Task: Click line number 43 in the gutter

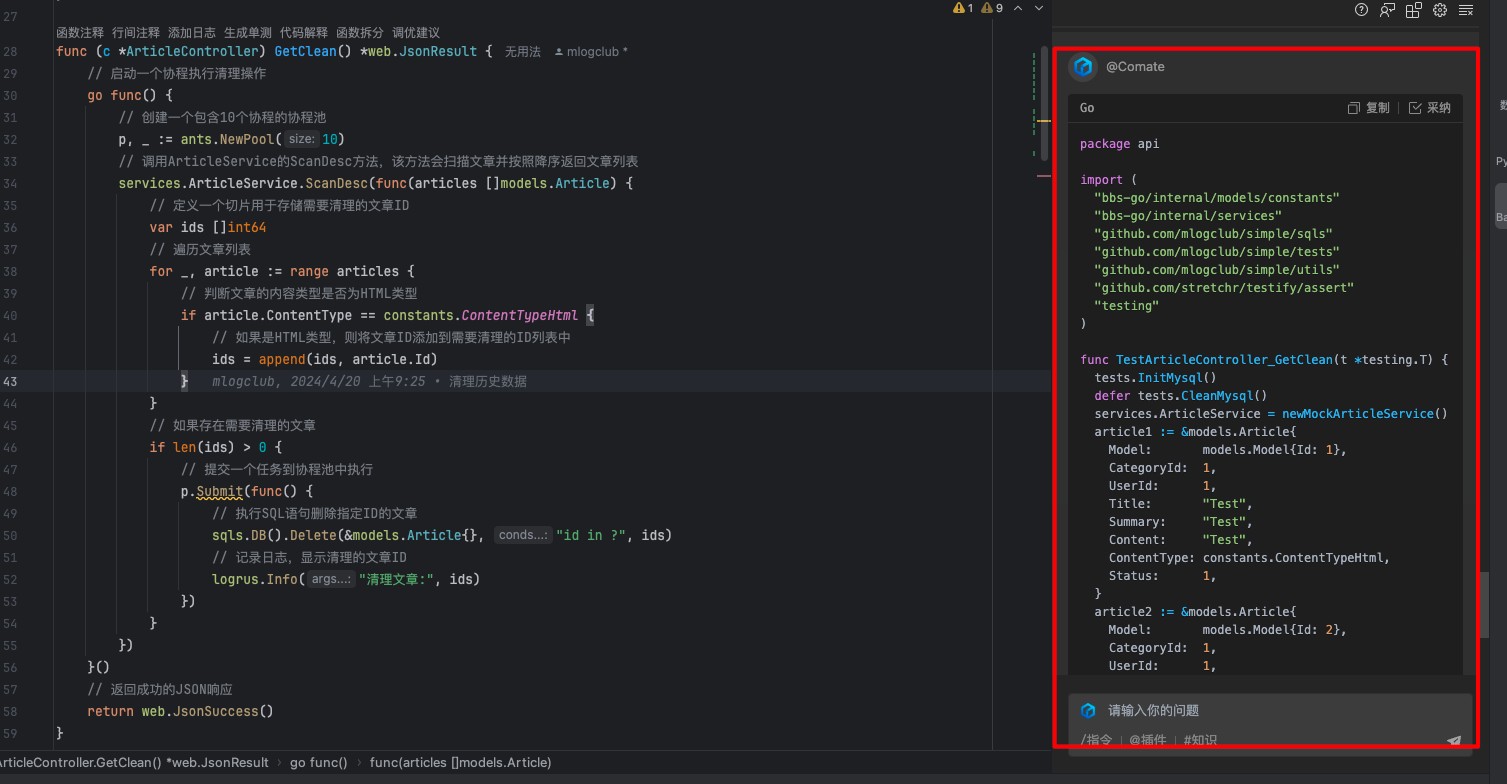Action: (10, 381)
